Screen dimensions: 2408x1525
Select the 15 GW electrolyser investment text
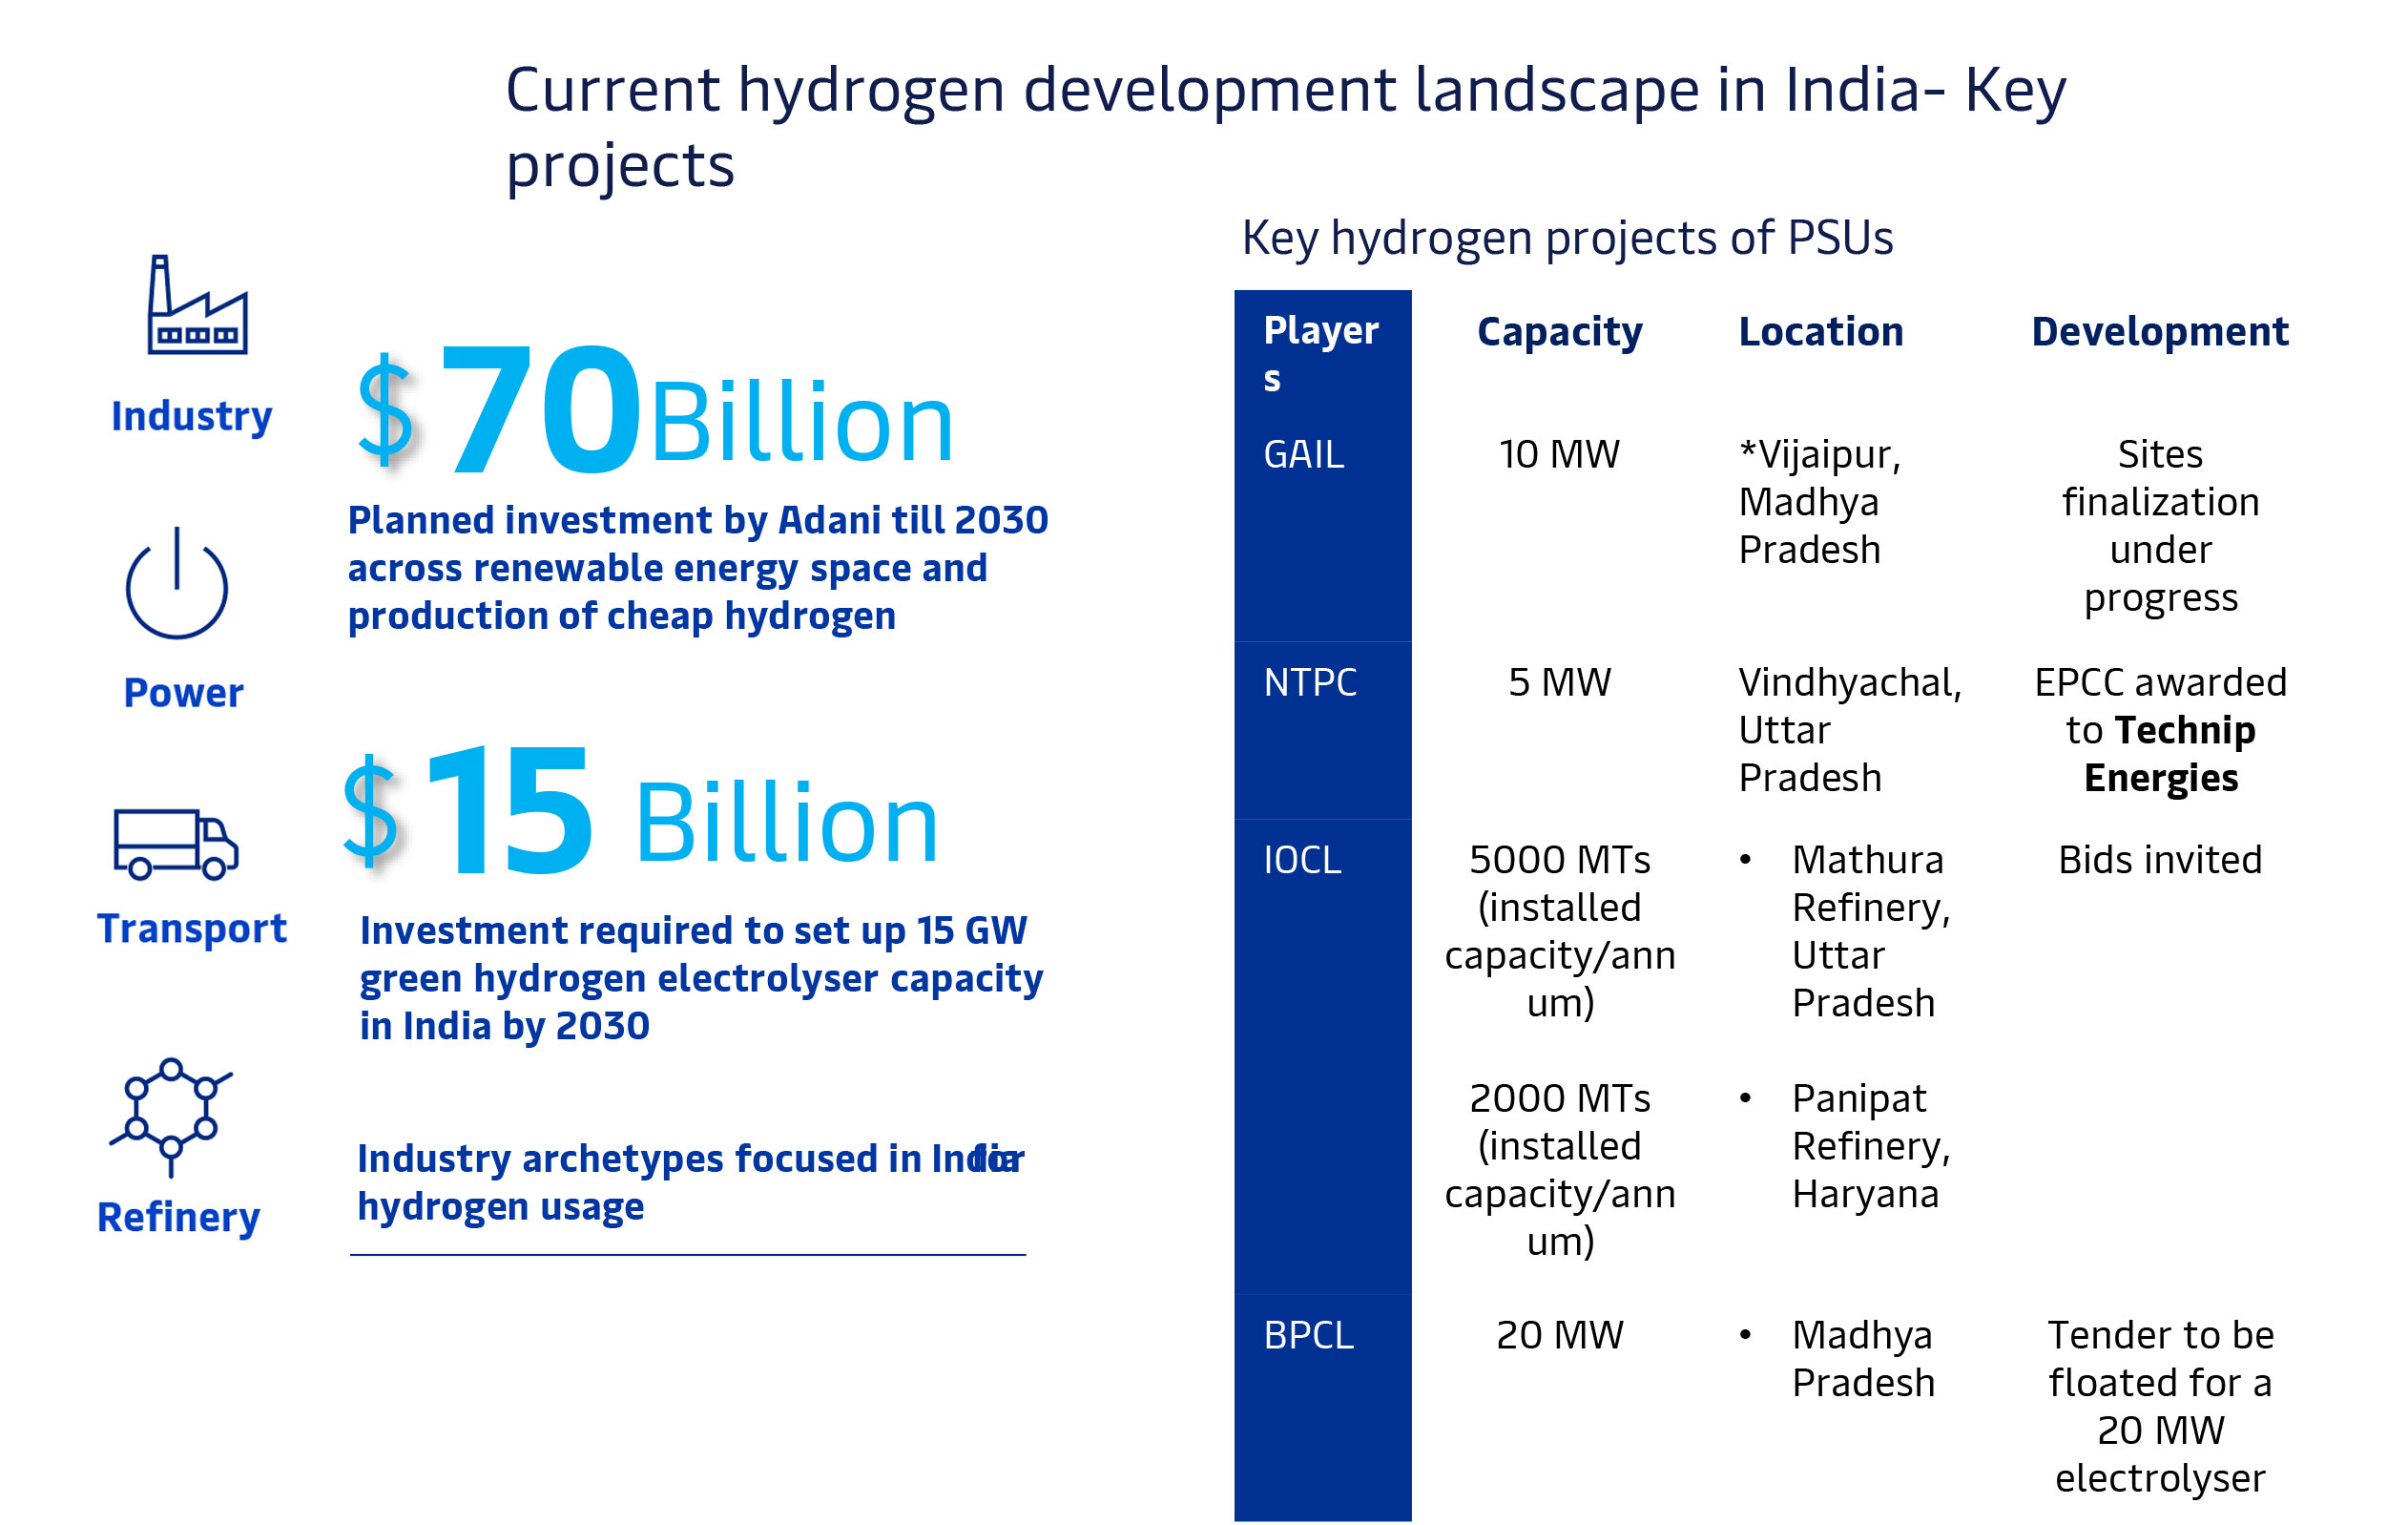coord(701,978)
